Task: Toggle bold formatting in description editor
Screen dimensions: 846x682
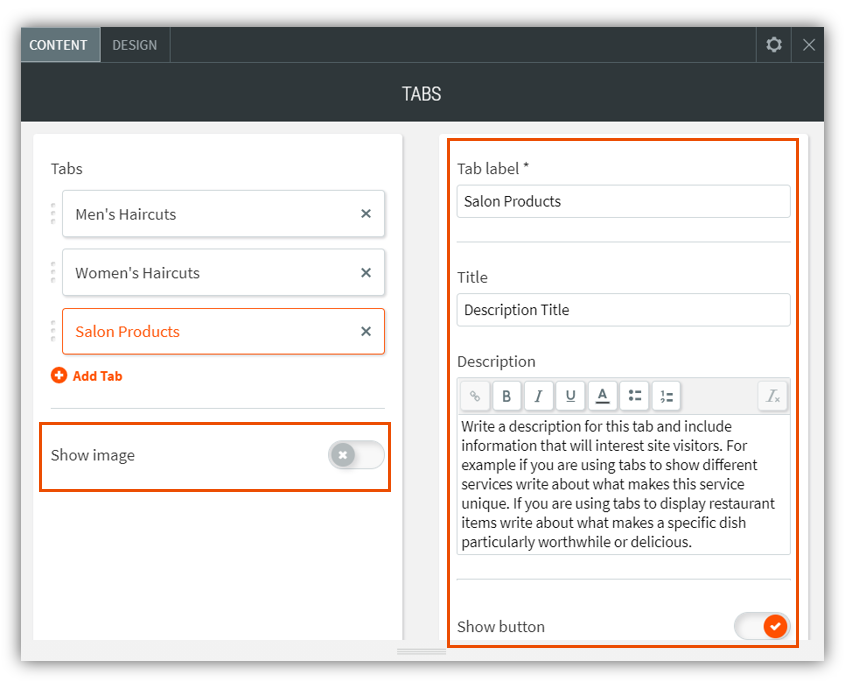Action: 506,396
